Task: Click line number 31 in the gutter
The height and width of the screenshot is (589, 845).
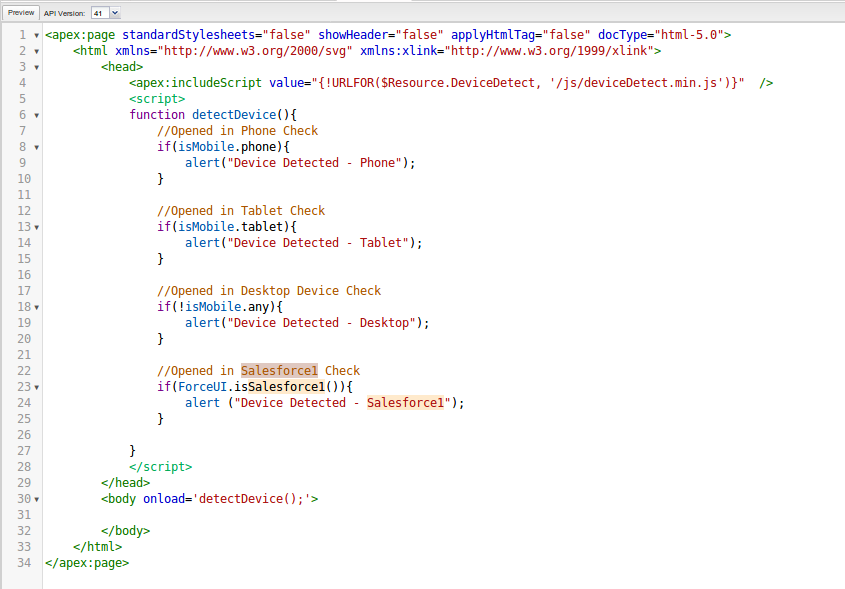Action: [x=20, y=514]
